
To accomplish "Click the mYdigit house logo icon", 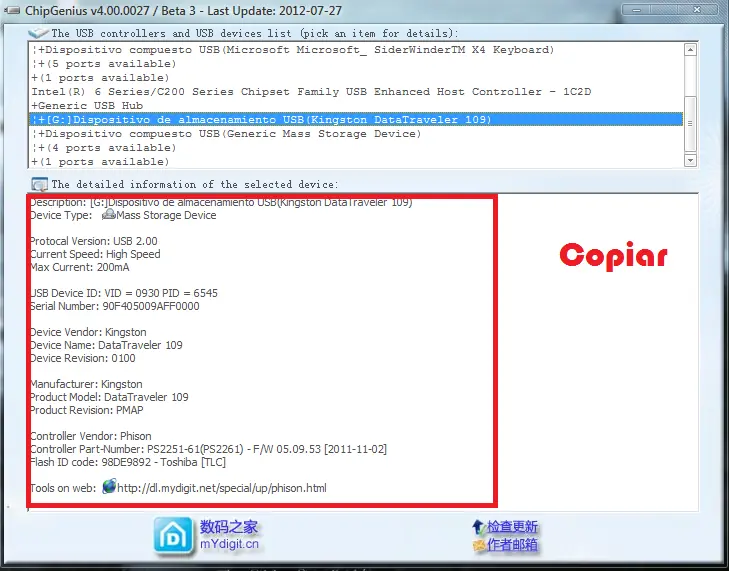I will click(173, 537).
